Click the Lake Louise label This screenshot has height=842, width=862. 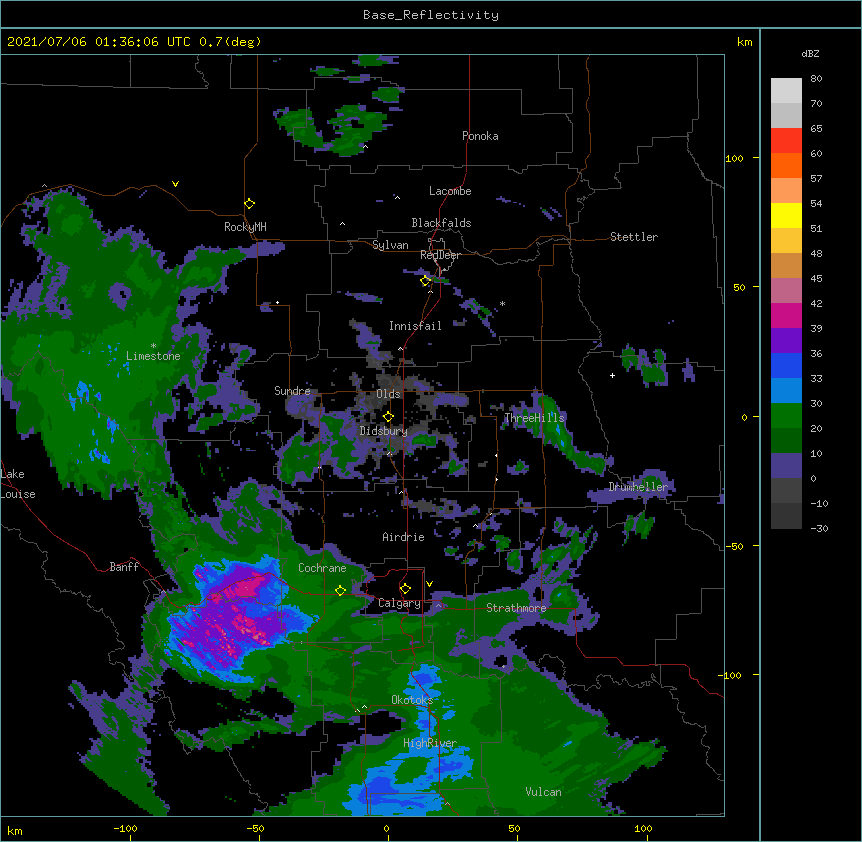17,484
